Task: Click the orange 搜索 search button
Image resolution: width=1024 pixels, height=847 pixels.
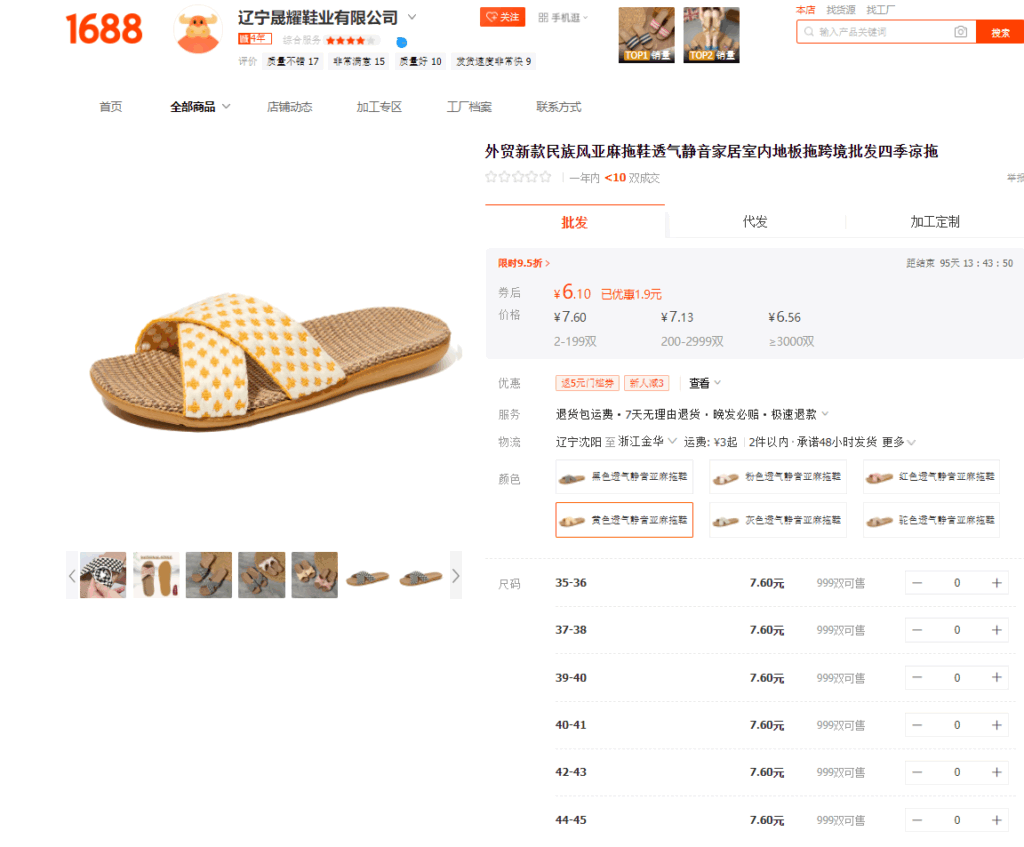Action: [x=1000, y=32]
